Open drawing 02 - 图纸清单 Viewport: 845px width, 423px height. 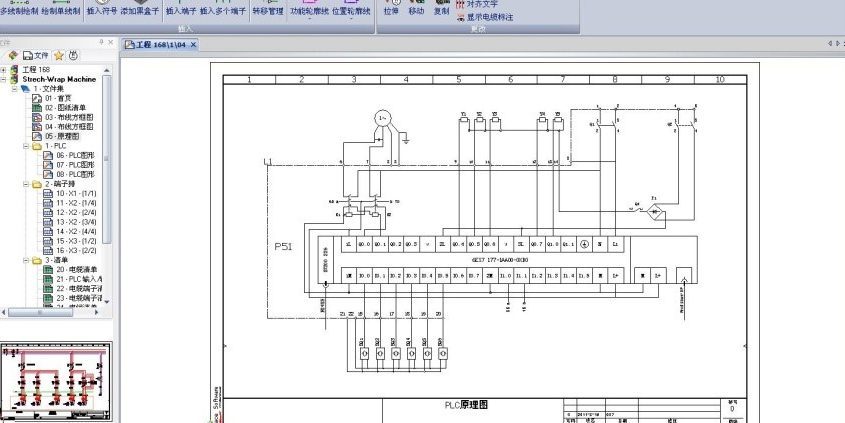[x=65, y=108]
